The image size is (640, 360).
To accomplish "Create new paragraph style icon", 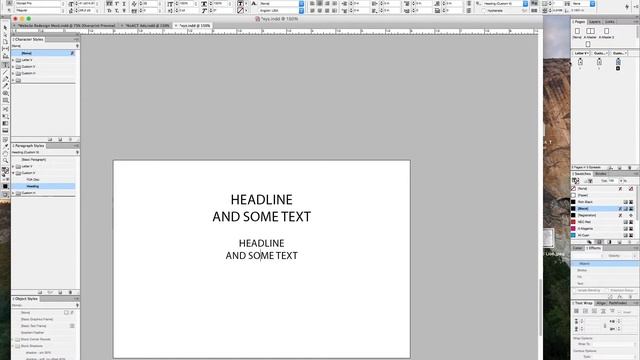I will (60, 292).
